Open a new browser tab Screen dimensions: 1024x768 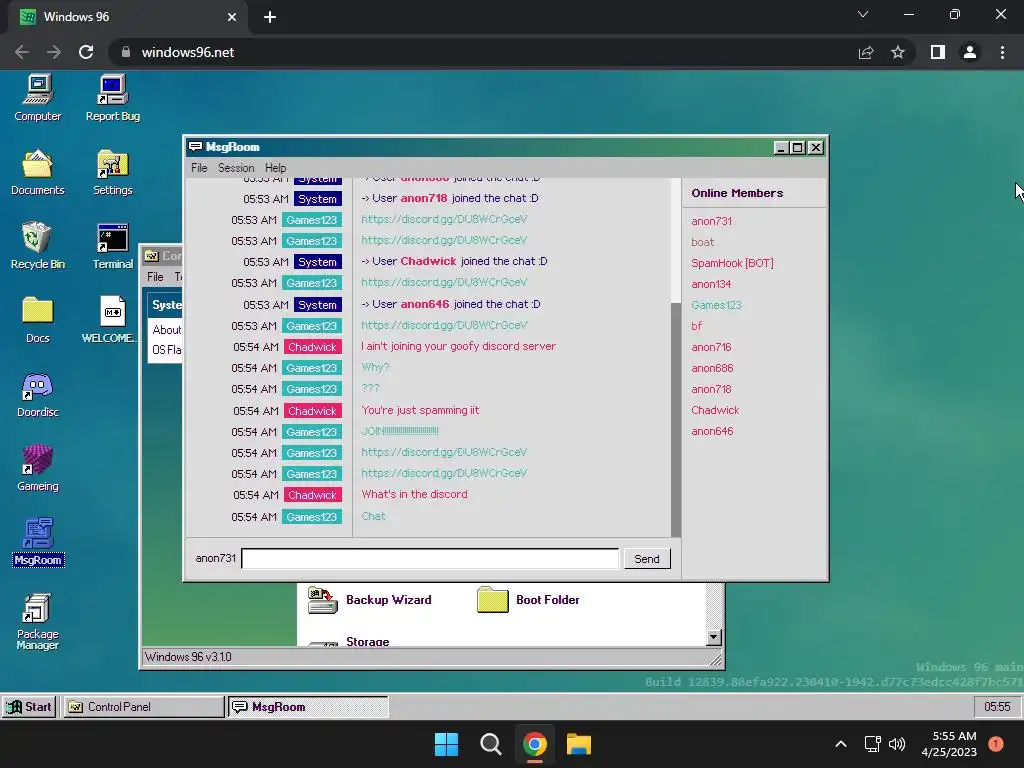(270, 17)
